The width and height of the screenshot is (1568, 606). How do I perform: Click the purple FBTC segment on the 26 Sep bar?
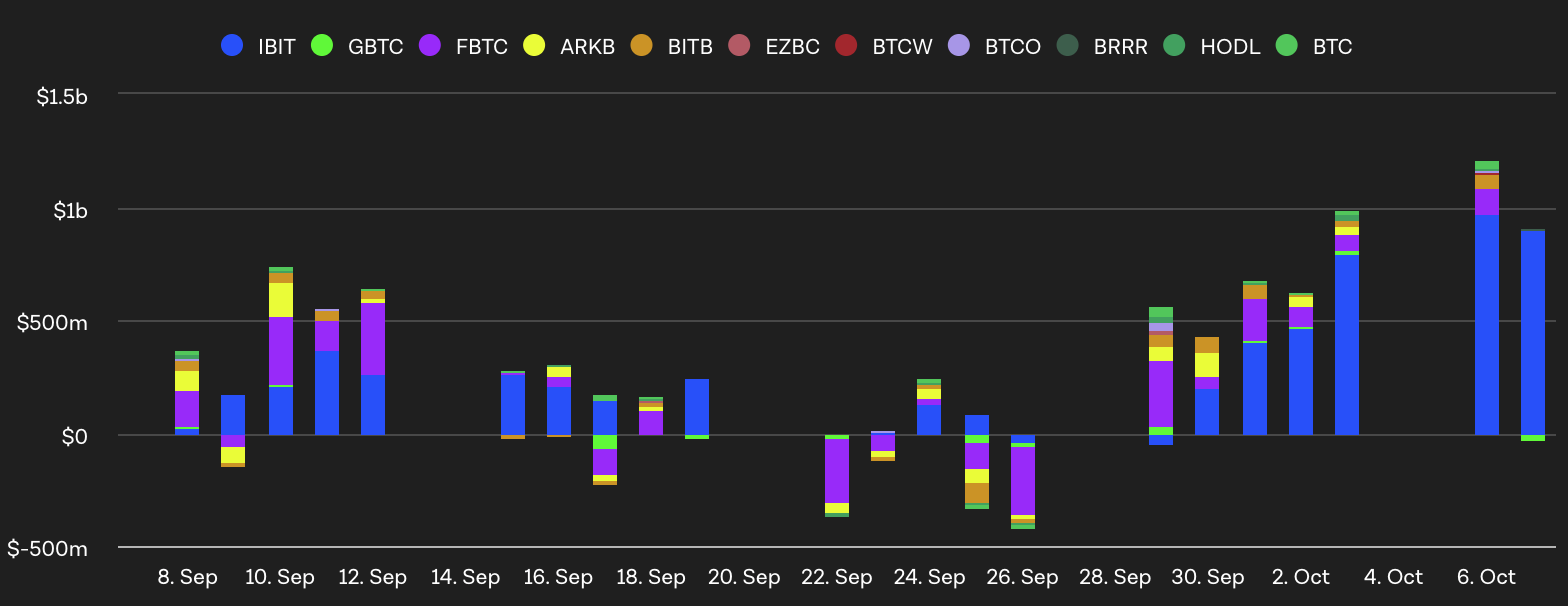click(x=1023, y=481)
